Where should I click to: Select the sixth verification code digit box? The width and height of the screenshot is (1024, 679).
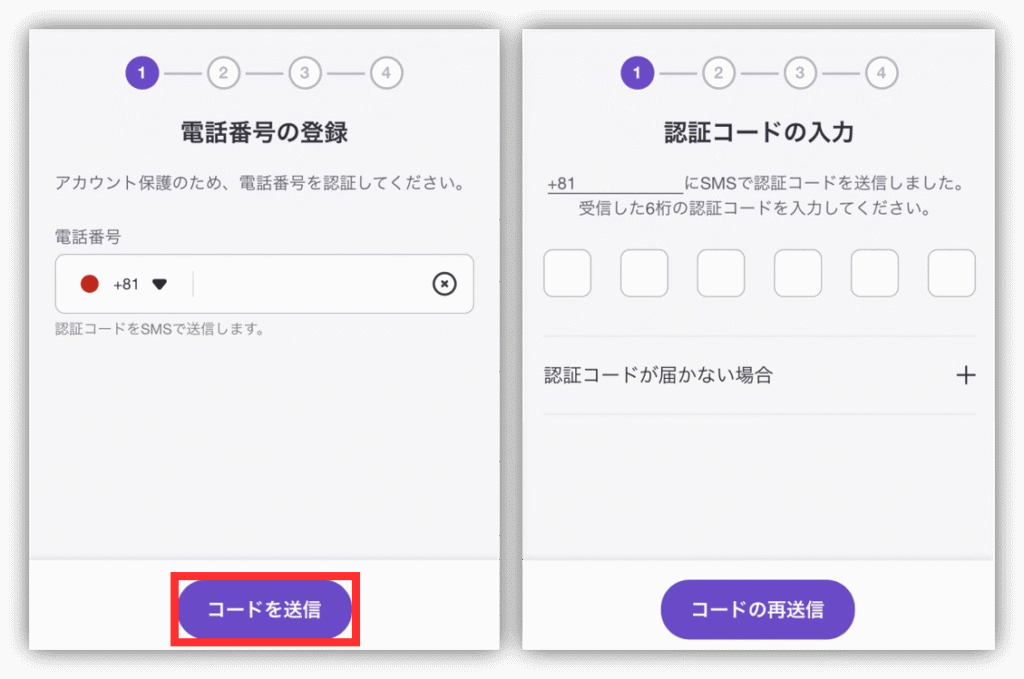(x=952, y=273)
